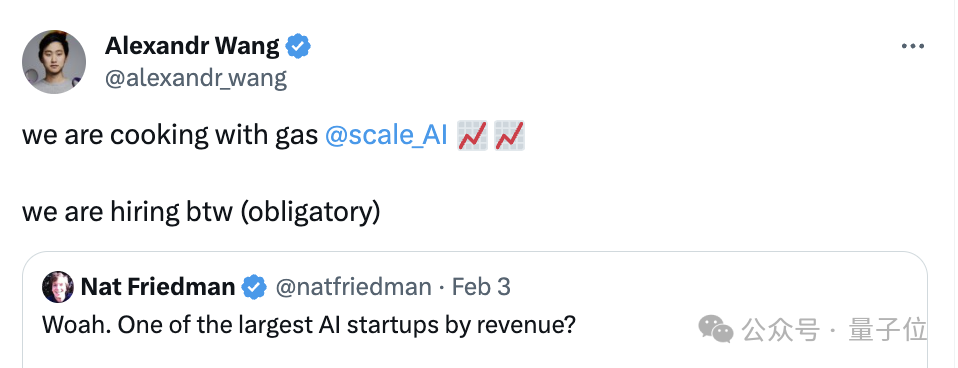Viewport: 958px width, 368px height.
Task: Go to the @natfriedman handle
Action: pyautogui.click(x=353, y=287)
